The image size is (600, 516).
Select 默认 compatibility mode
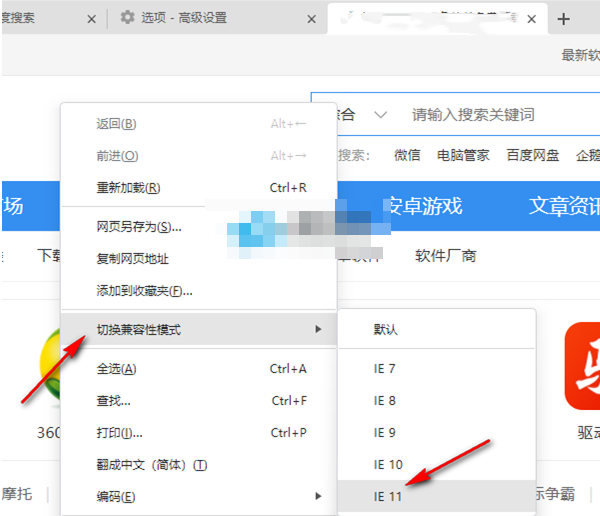[437, 329]
